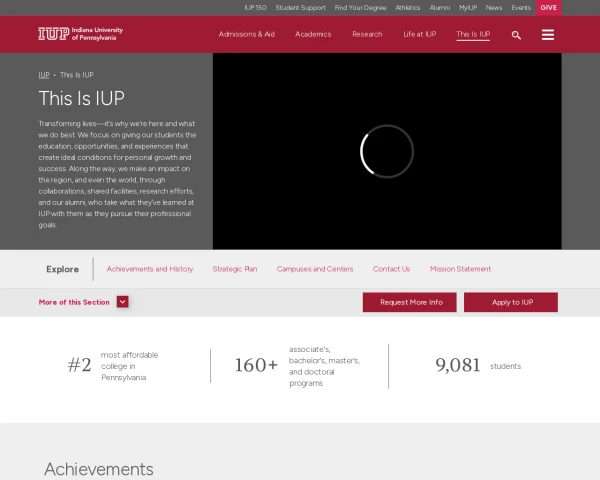This screenshot has height=480, width=600.
Task: Click the 160+ programs statistic
Action: click(298, 366)
